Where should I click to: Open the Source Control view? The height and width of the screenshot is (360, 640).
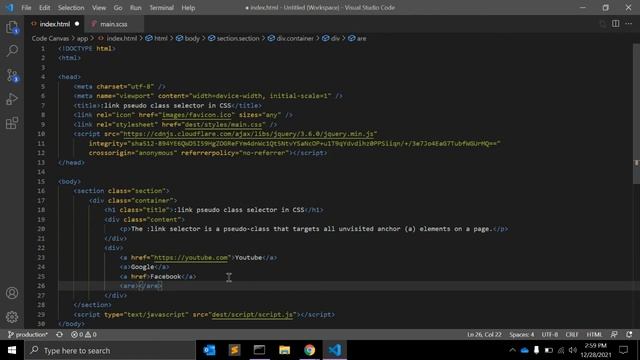click(12, 75)
